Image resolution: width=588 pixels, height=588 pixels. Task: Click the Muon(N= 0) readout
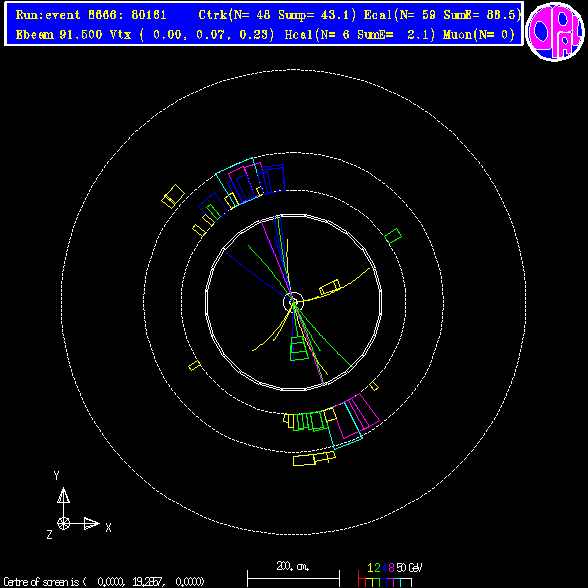coord(479,34)
